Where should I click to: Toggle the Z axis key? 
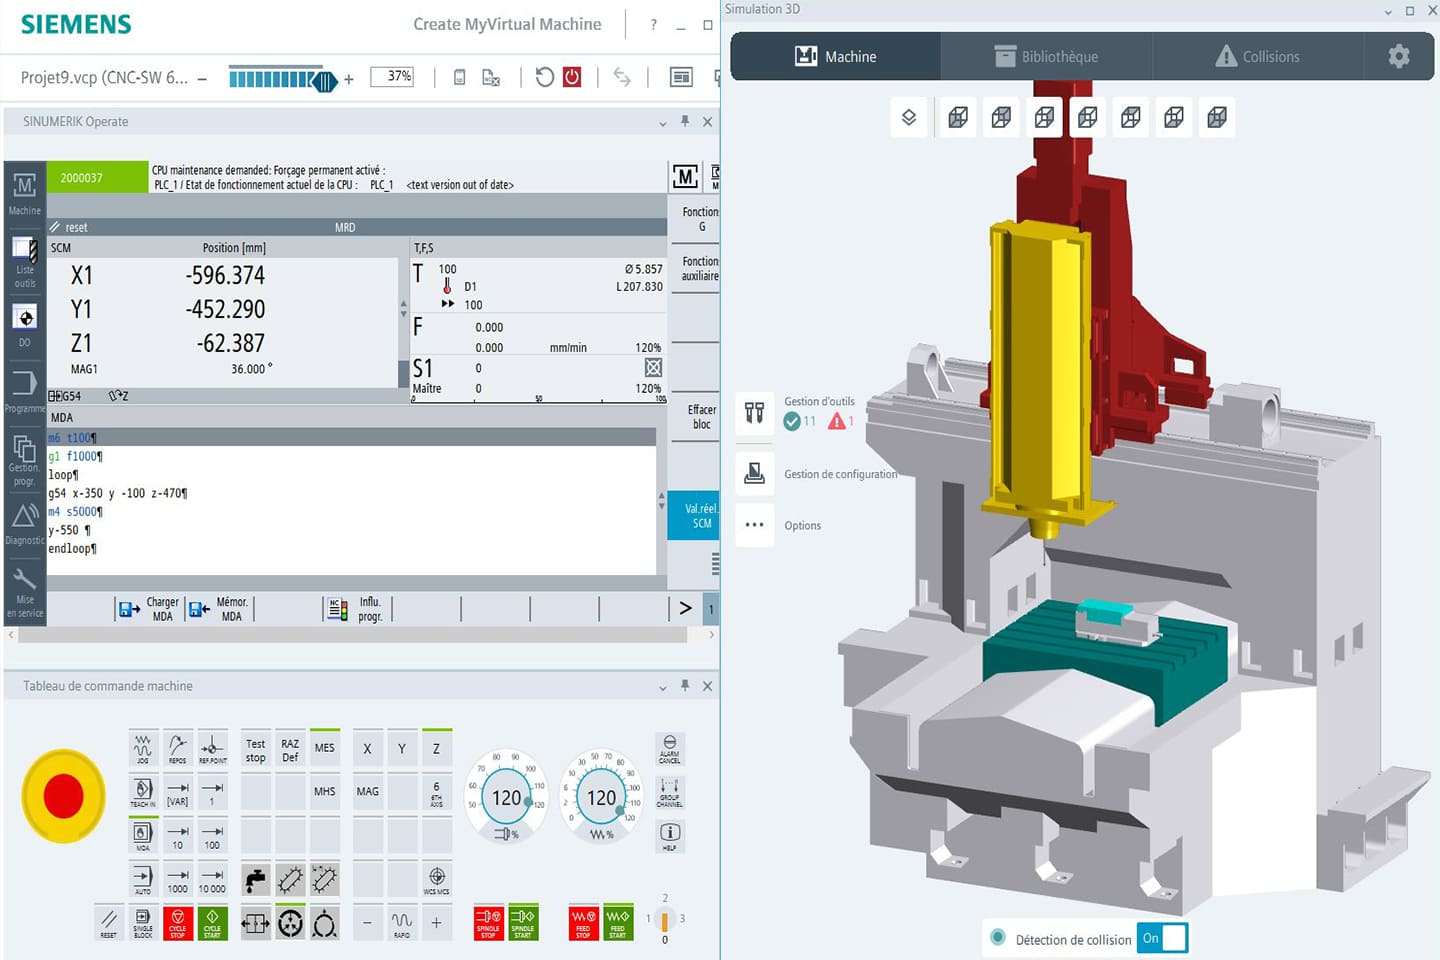(436, 749)
